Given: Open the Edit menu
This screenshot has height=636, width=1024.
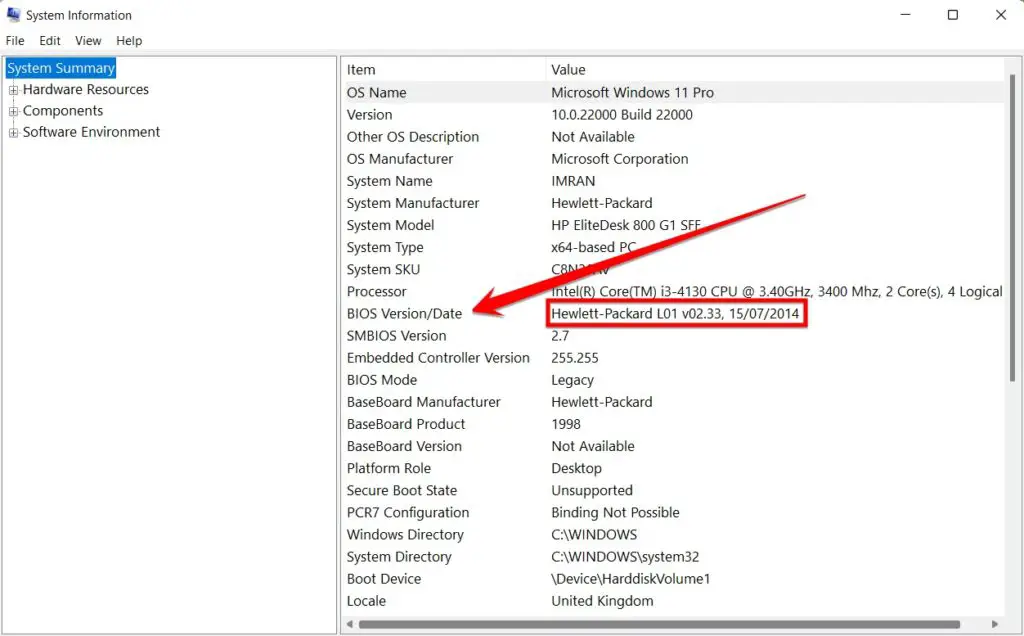Looking at the screenshot, I should pyautogui.click(x=50, y=40).
